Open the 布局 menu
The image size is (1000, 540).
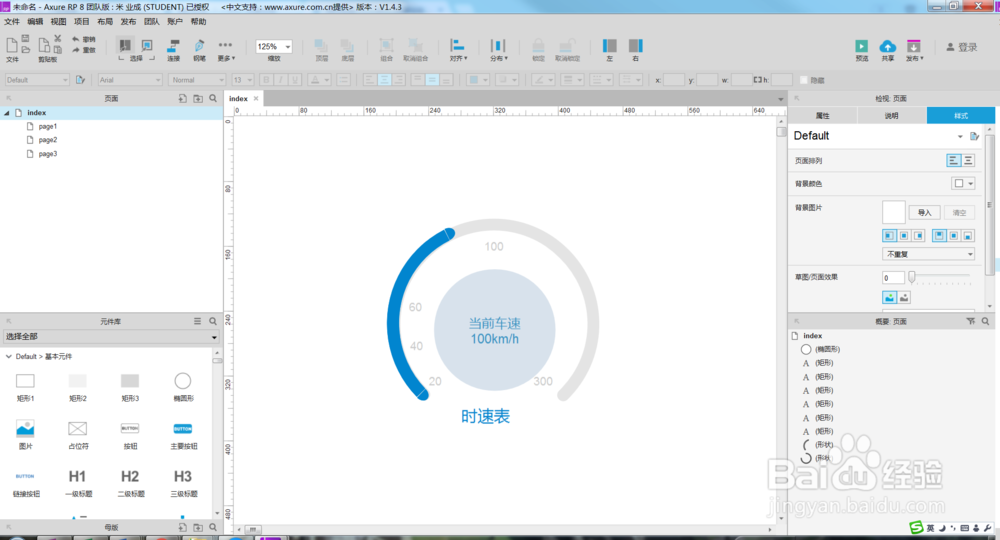click(x=105, y=22)
